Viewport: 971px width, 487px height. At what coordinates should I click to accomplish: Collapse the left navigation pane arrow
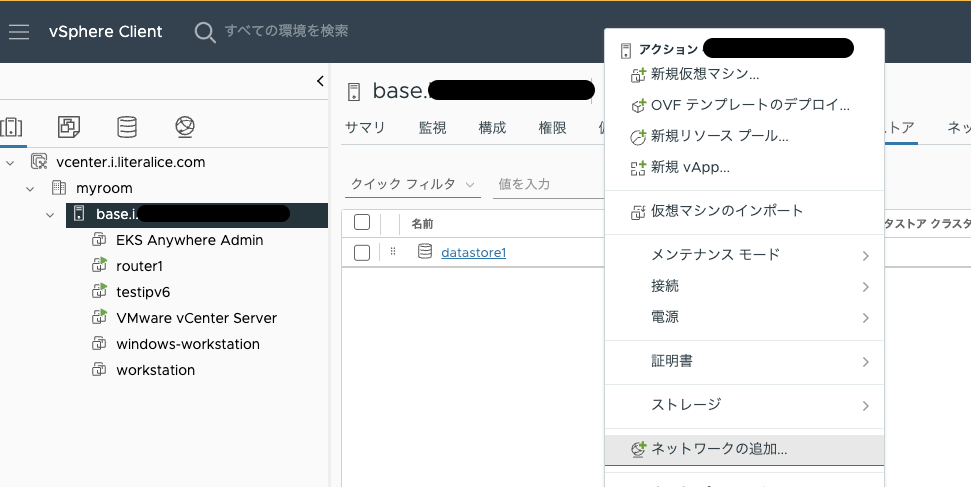pyautogui.click(x=320, y=81)
